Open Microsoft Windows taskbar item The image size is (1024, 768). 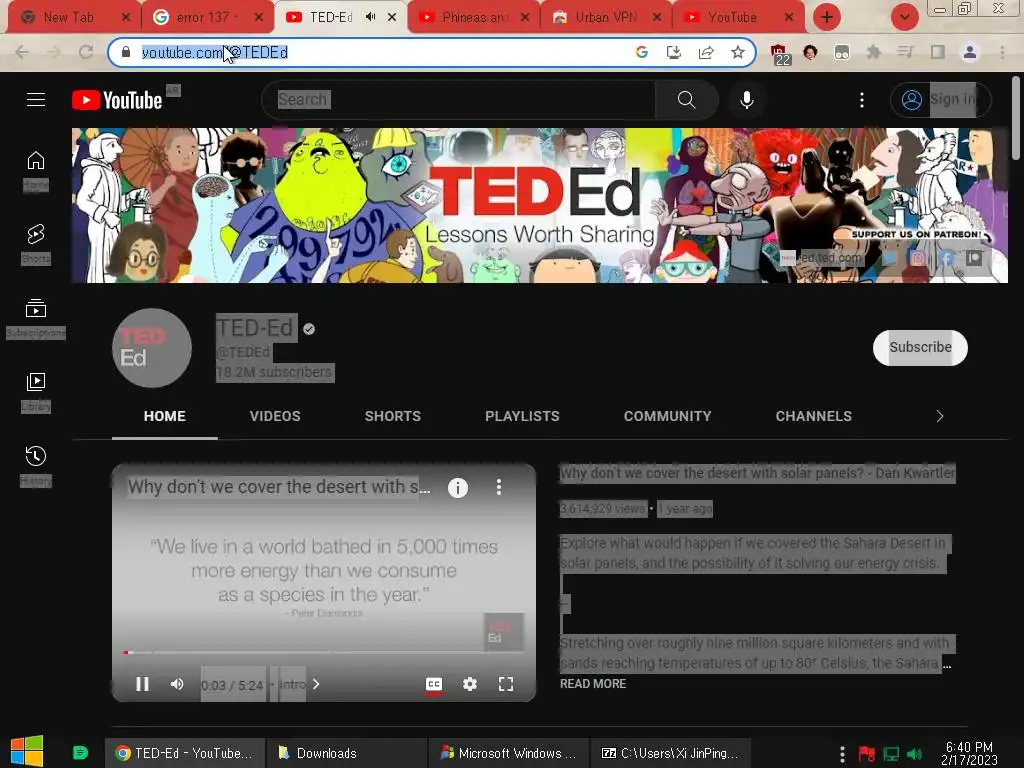point(508,753)
